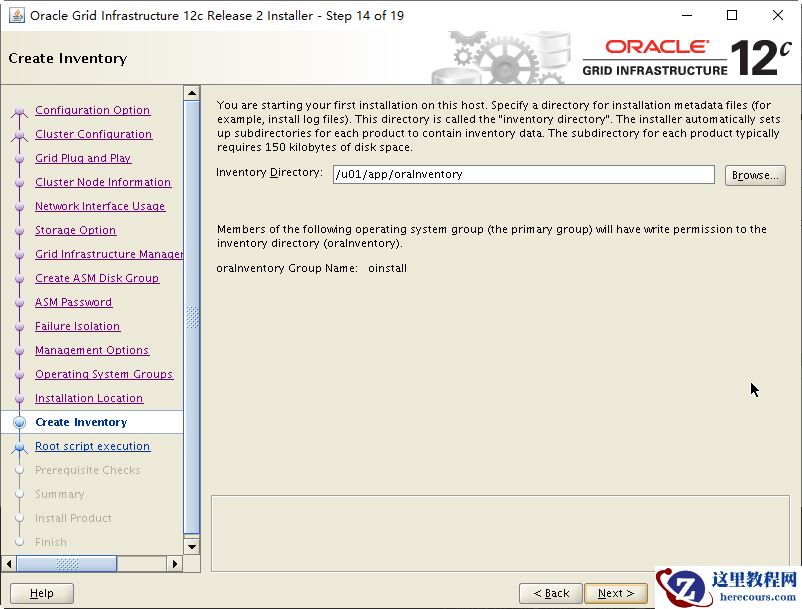Image resolution: width=802 pixels, height=609 pixels.
Task: Click the disabled Finish step label
Action: pos(51,543)
